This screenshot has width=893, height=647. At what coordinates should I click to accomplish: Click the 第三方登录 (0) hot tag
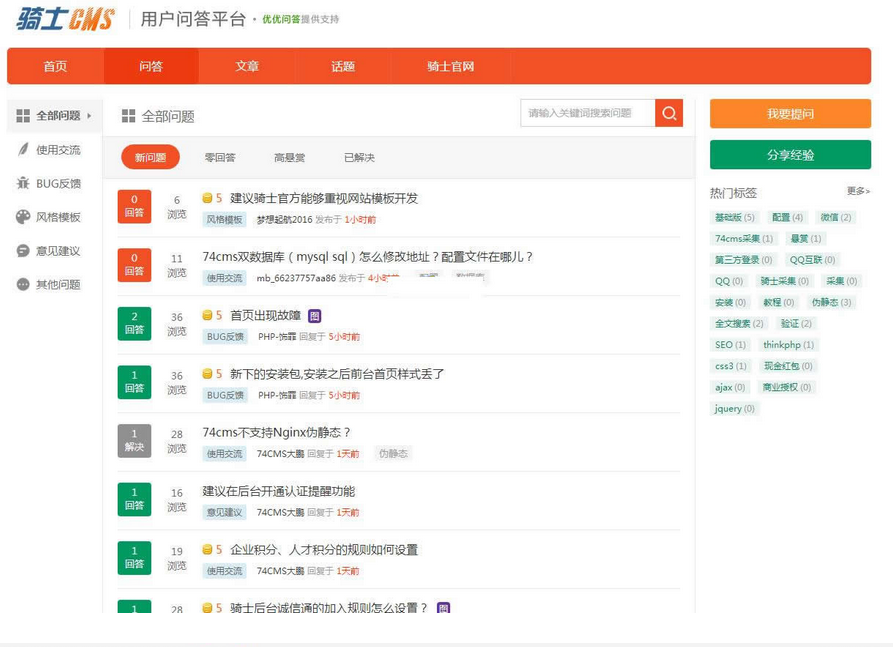point(743,260)
